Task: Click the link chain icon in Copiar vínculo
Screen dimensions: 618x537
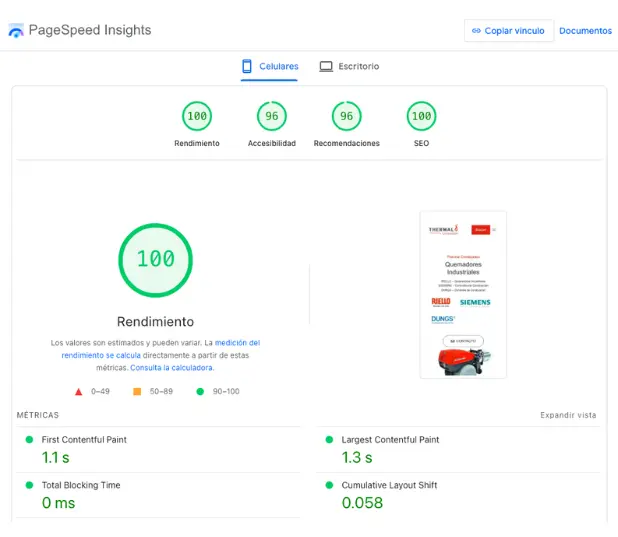Action: pos(476,31)
